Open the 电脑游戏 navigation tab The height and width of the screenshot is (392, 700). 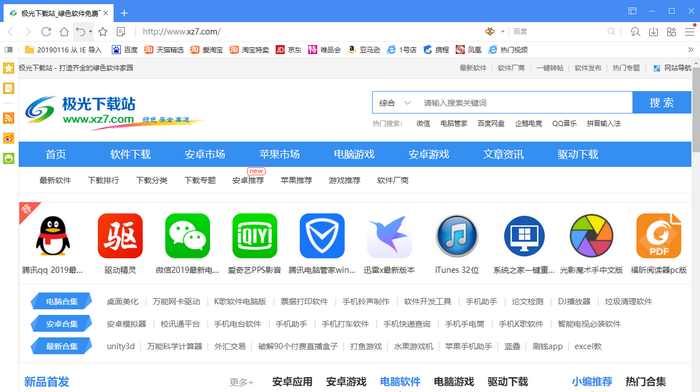click(354, 154)
